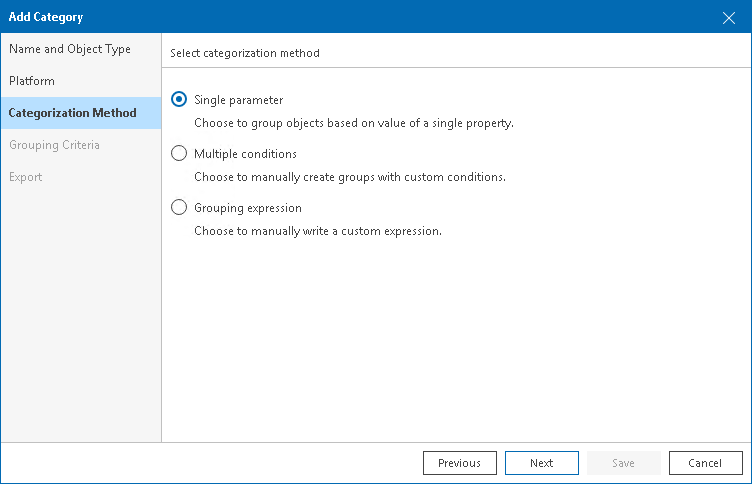Click the 'Grouping expression' label text
Screen dimensions: 752x484
248,208
